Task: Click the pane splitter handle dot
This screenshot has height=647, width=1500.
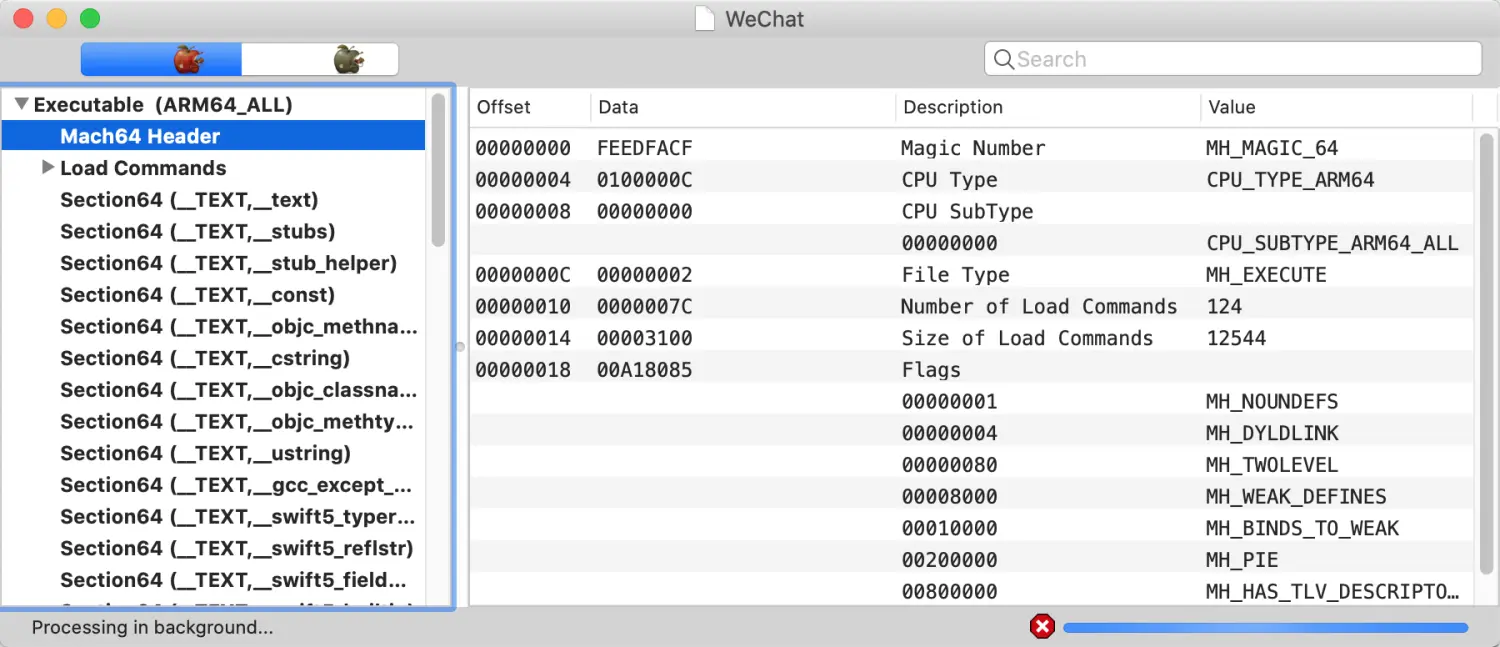Action: 460,347
